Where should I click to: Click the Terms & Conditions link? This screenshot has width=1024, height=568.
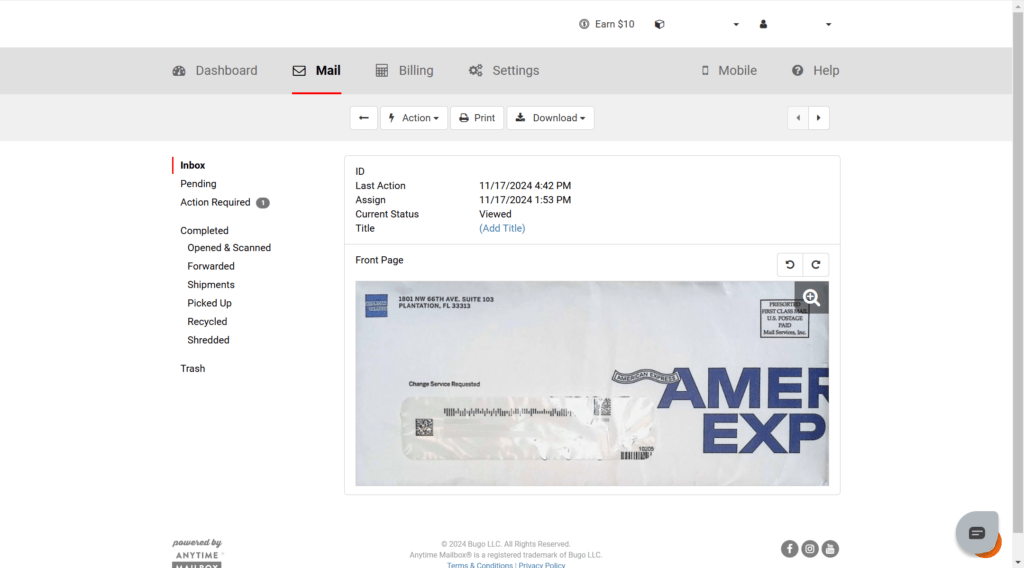click(480, 565)
